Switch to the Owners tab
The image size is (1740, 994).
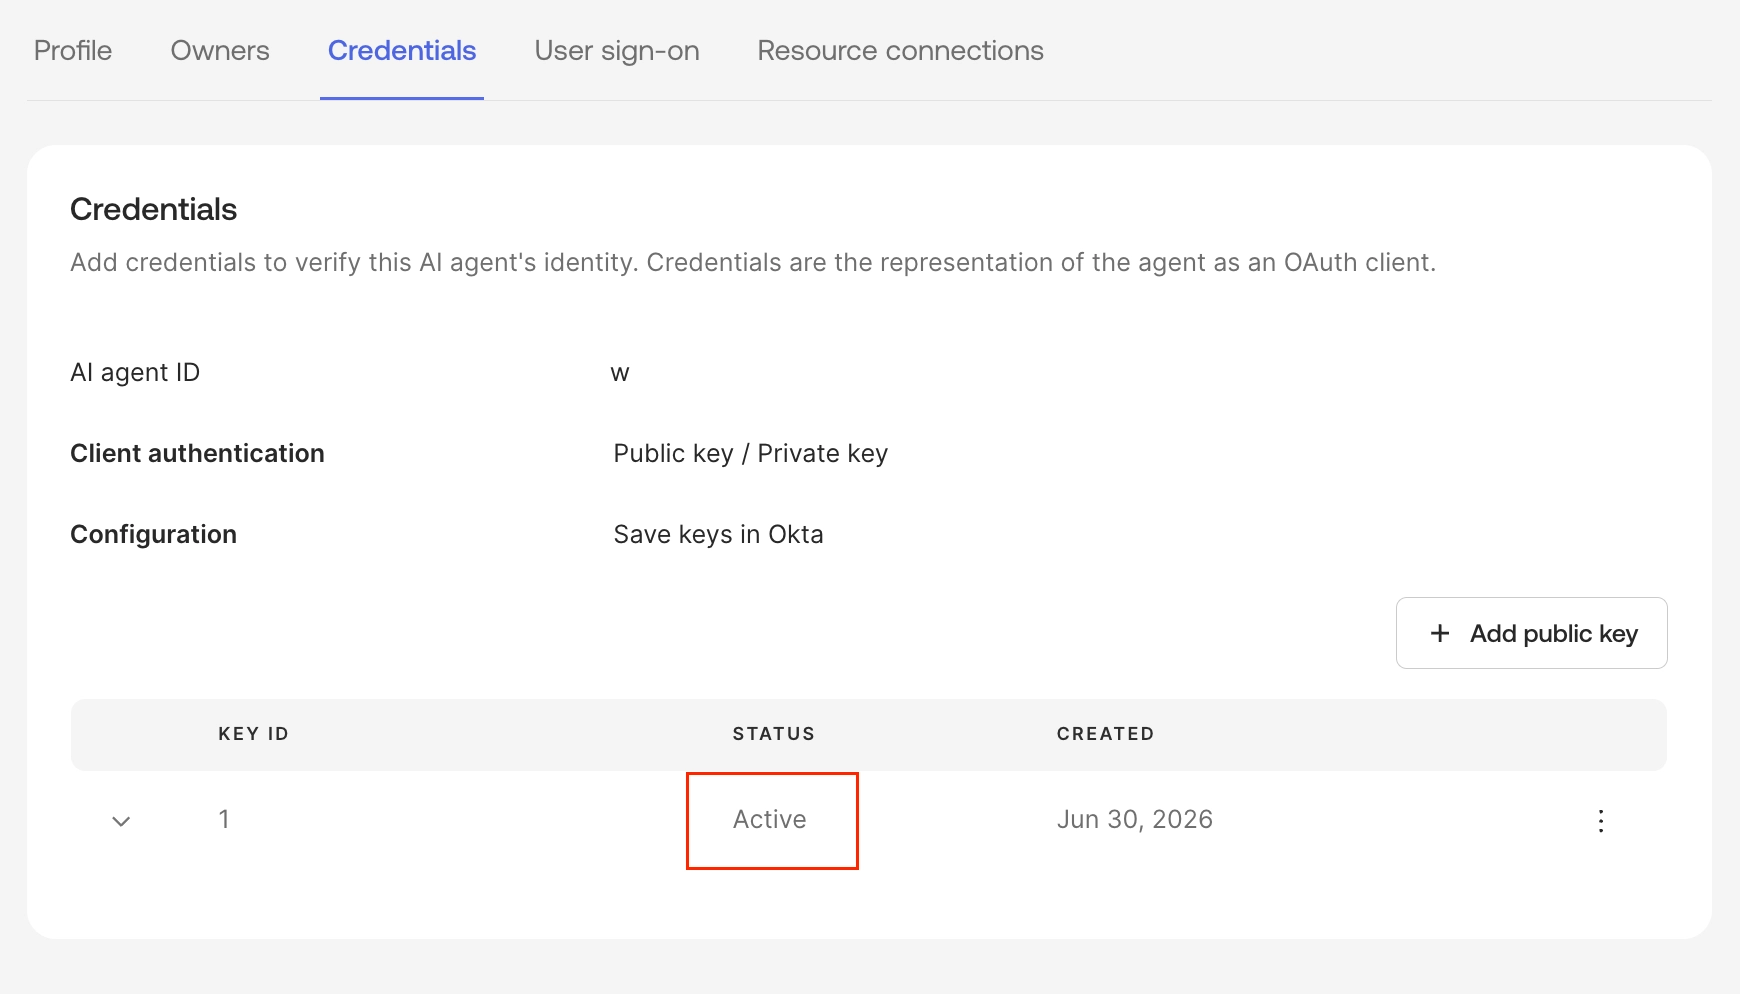[220, 51]
